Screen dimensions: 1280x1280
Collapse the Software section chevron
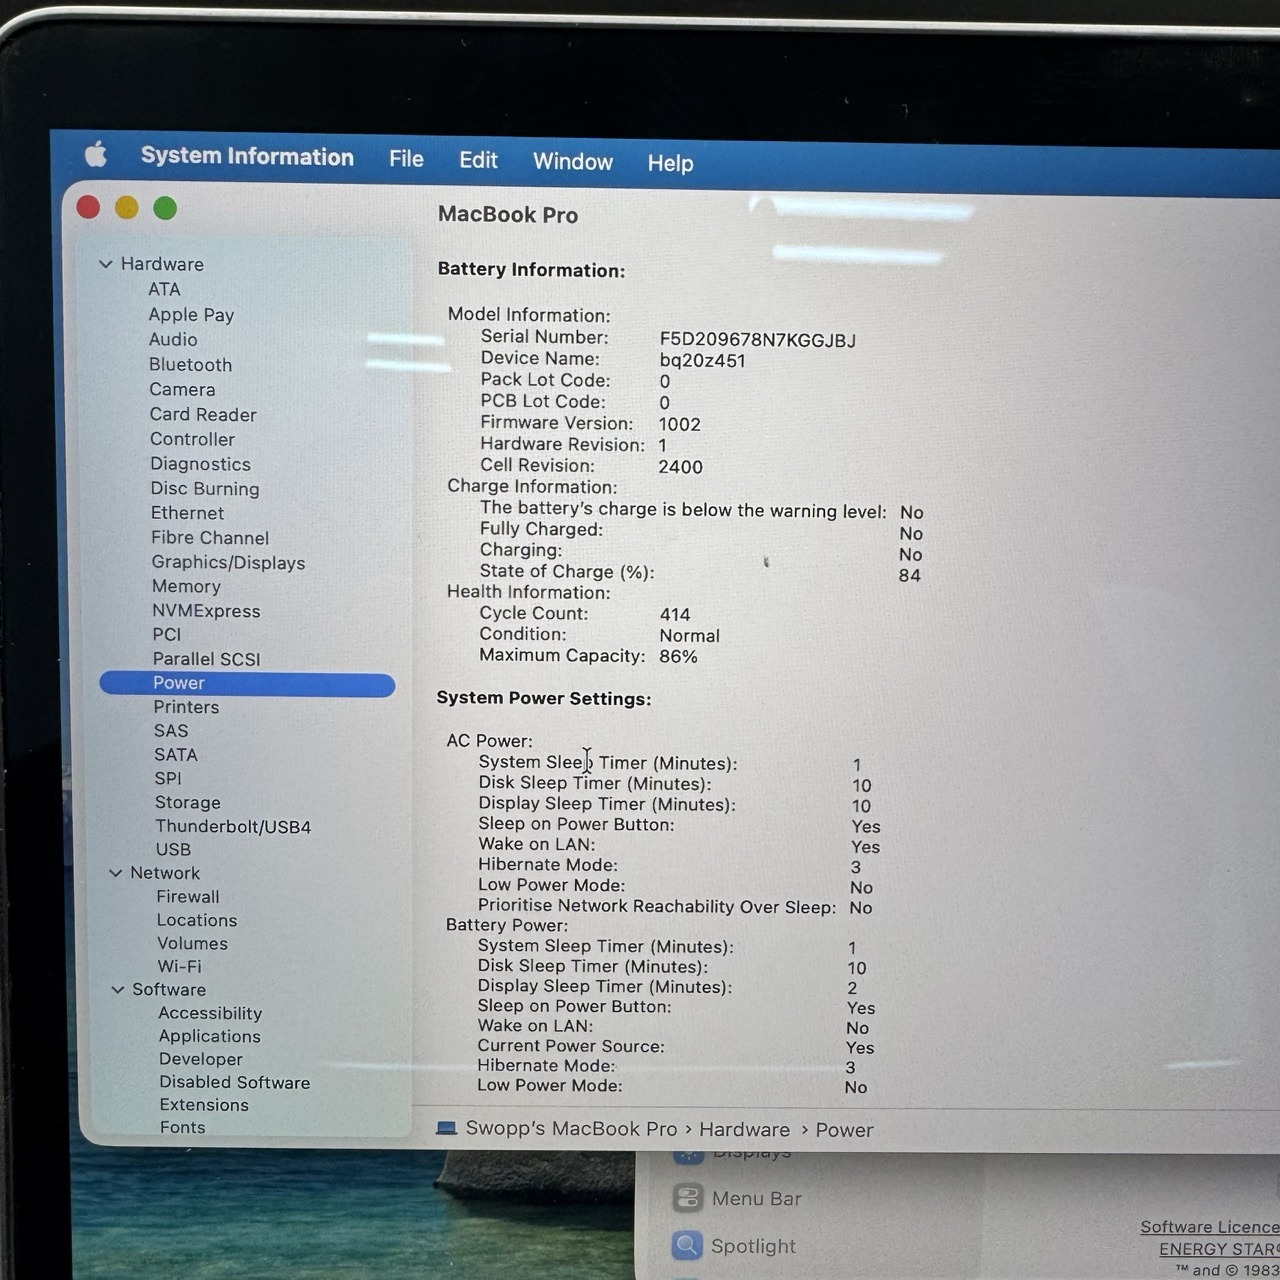117,989
